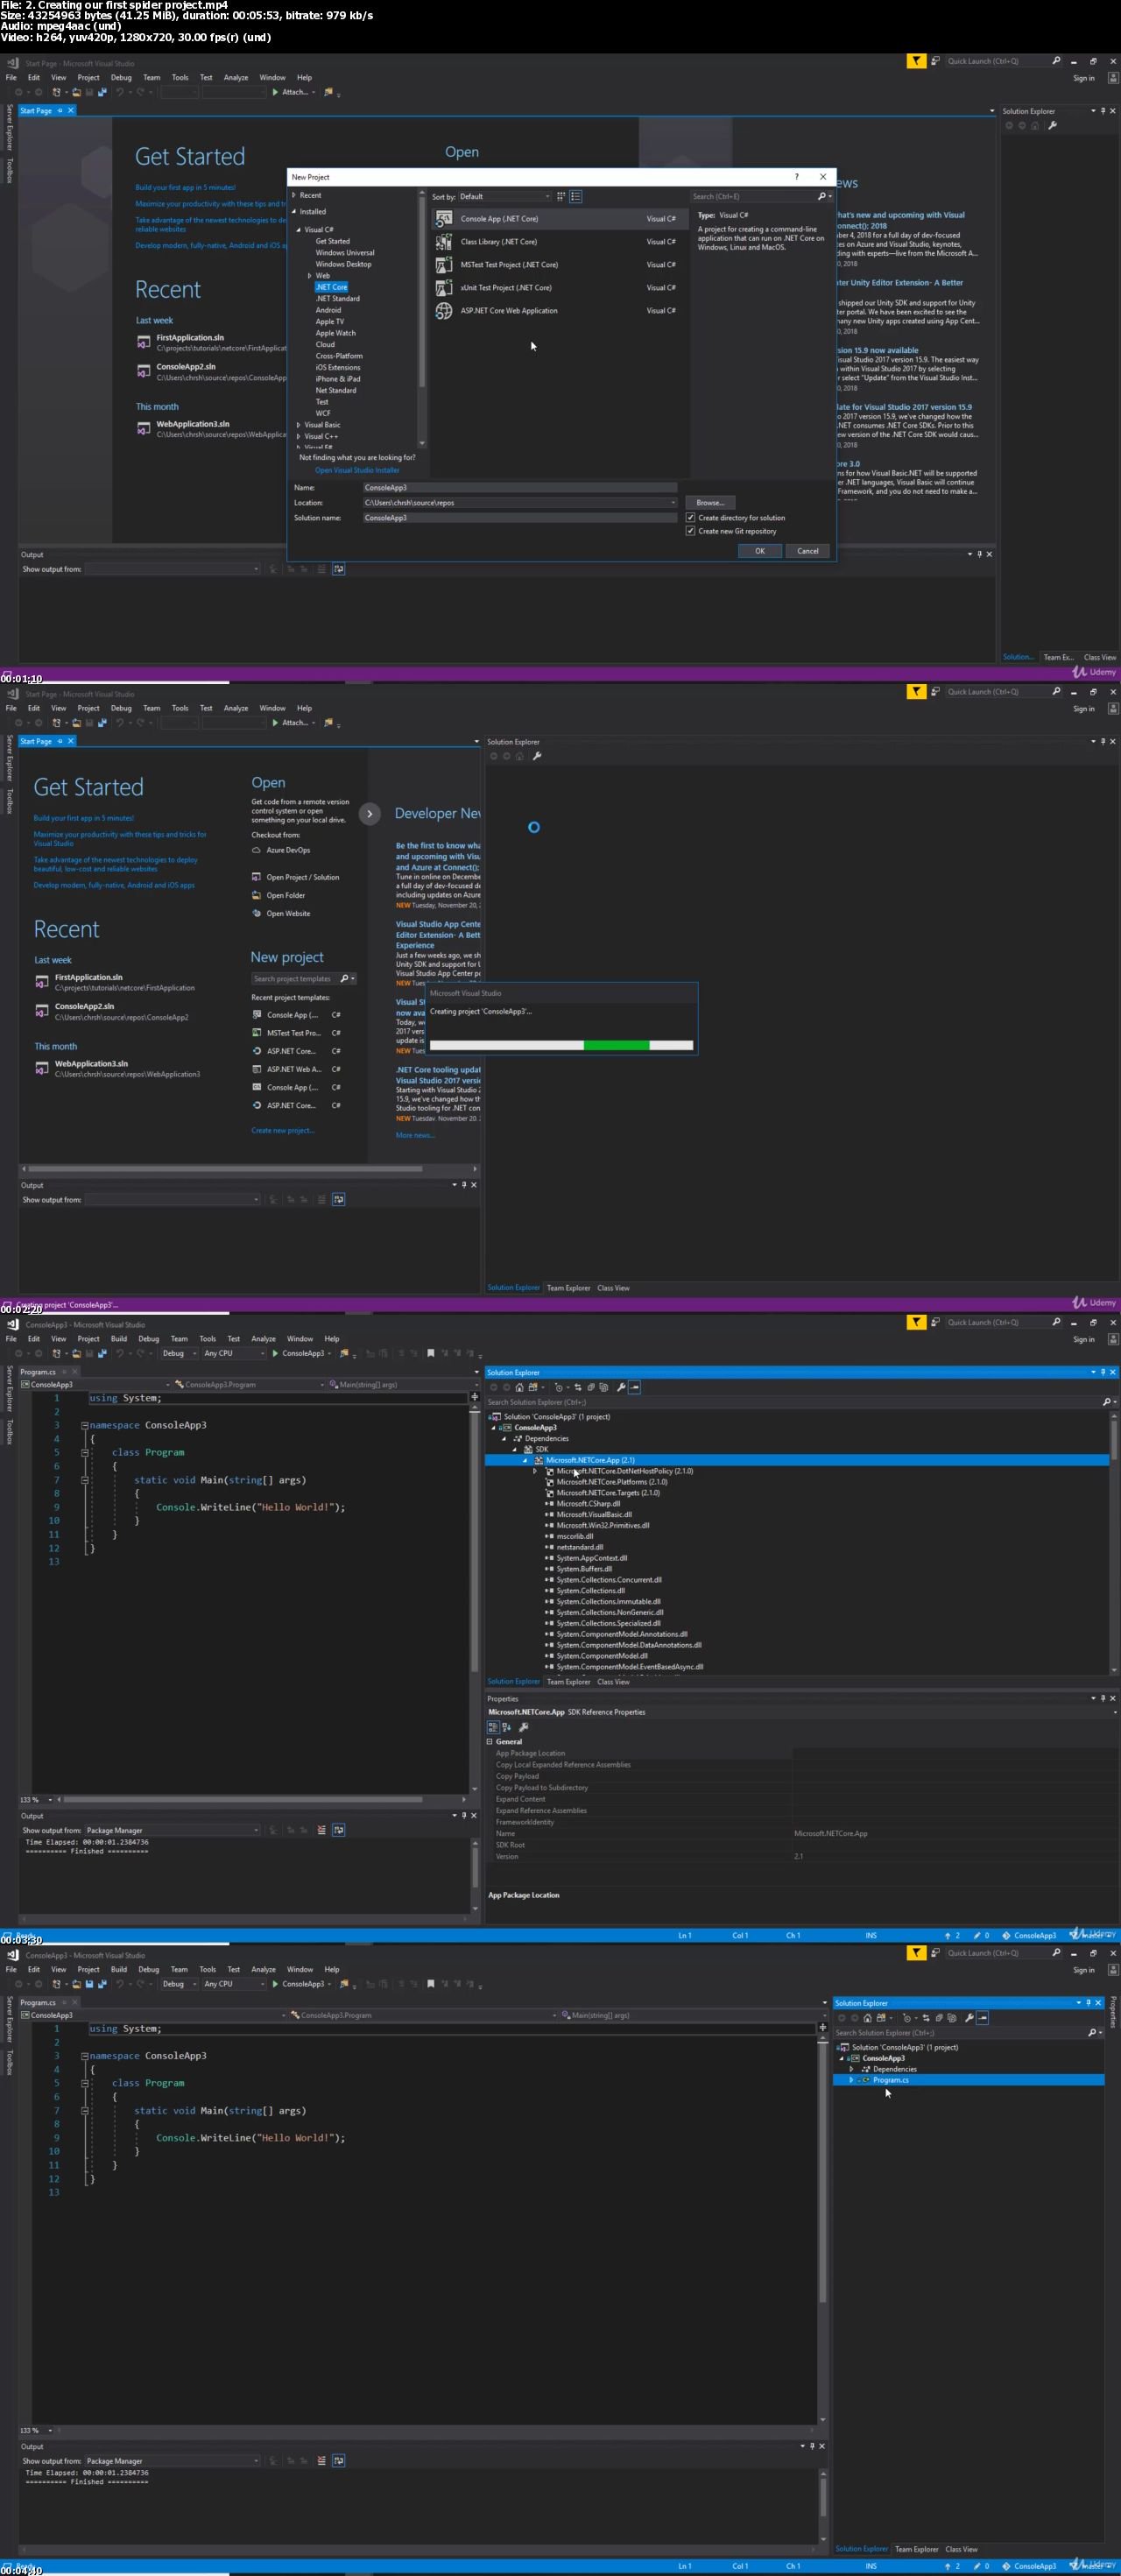Click Cancel in New Project dialog
1121x2576 pixels.
808,551
